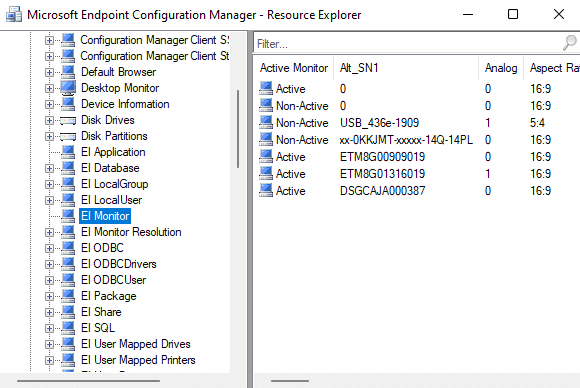Expand the Disk Partitions node
Image resolution: width=580 pixels, height=388 pixels.
coord(49,136)
